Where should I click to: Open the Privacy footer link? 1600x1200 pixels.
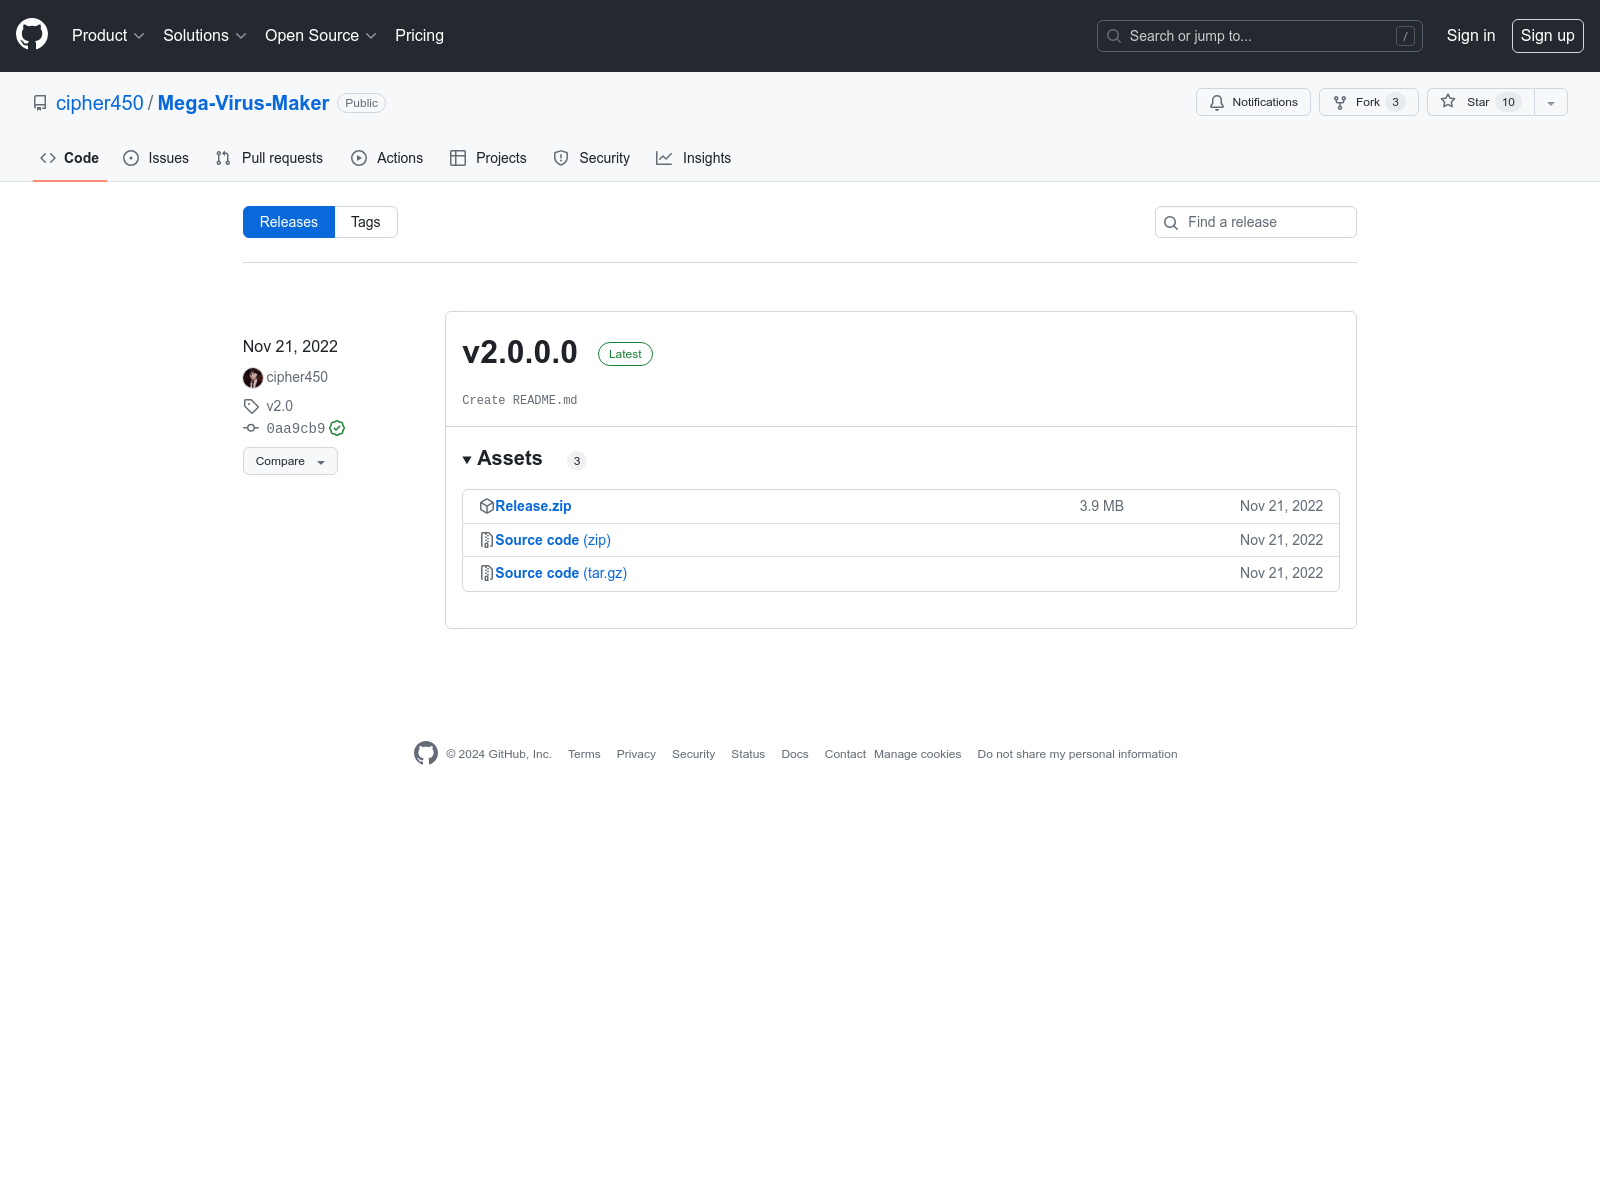636,754
